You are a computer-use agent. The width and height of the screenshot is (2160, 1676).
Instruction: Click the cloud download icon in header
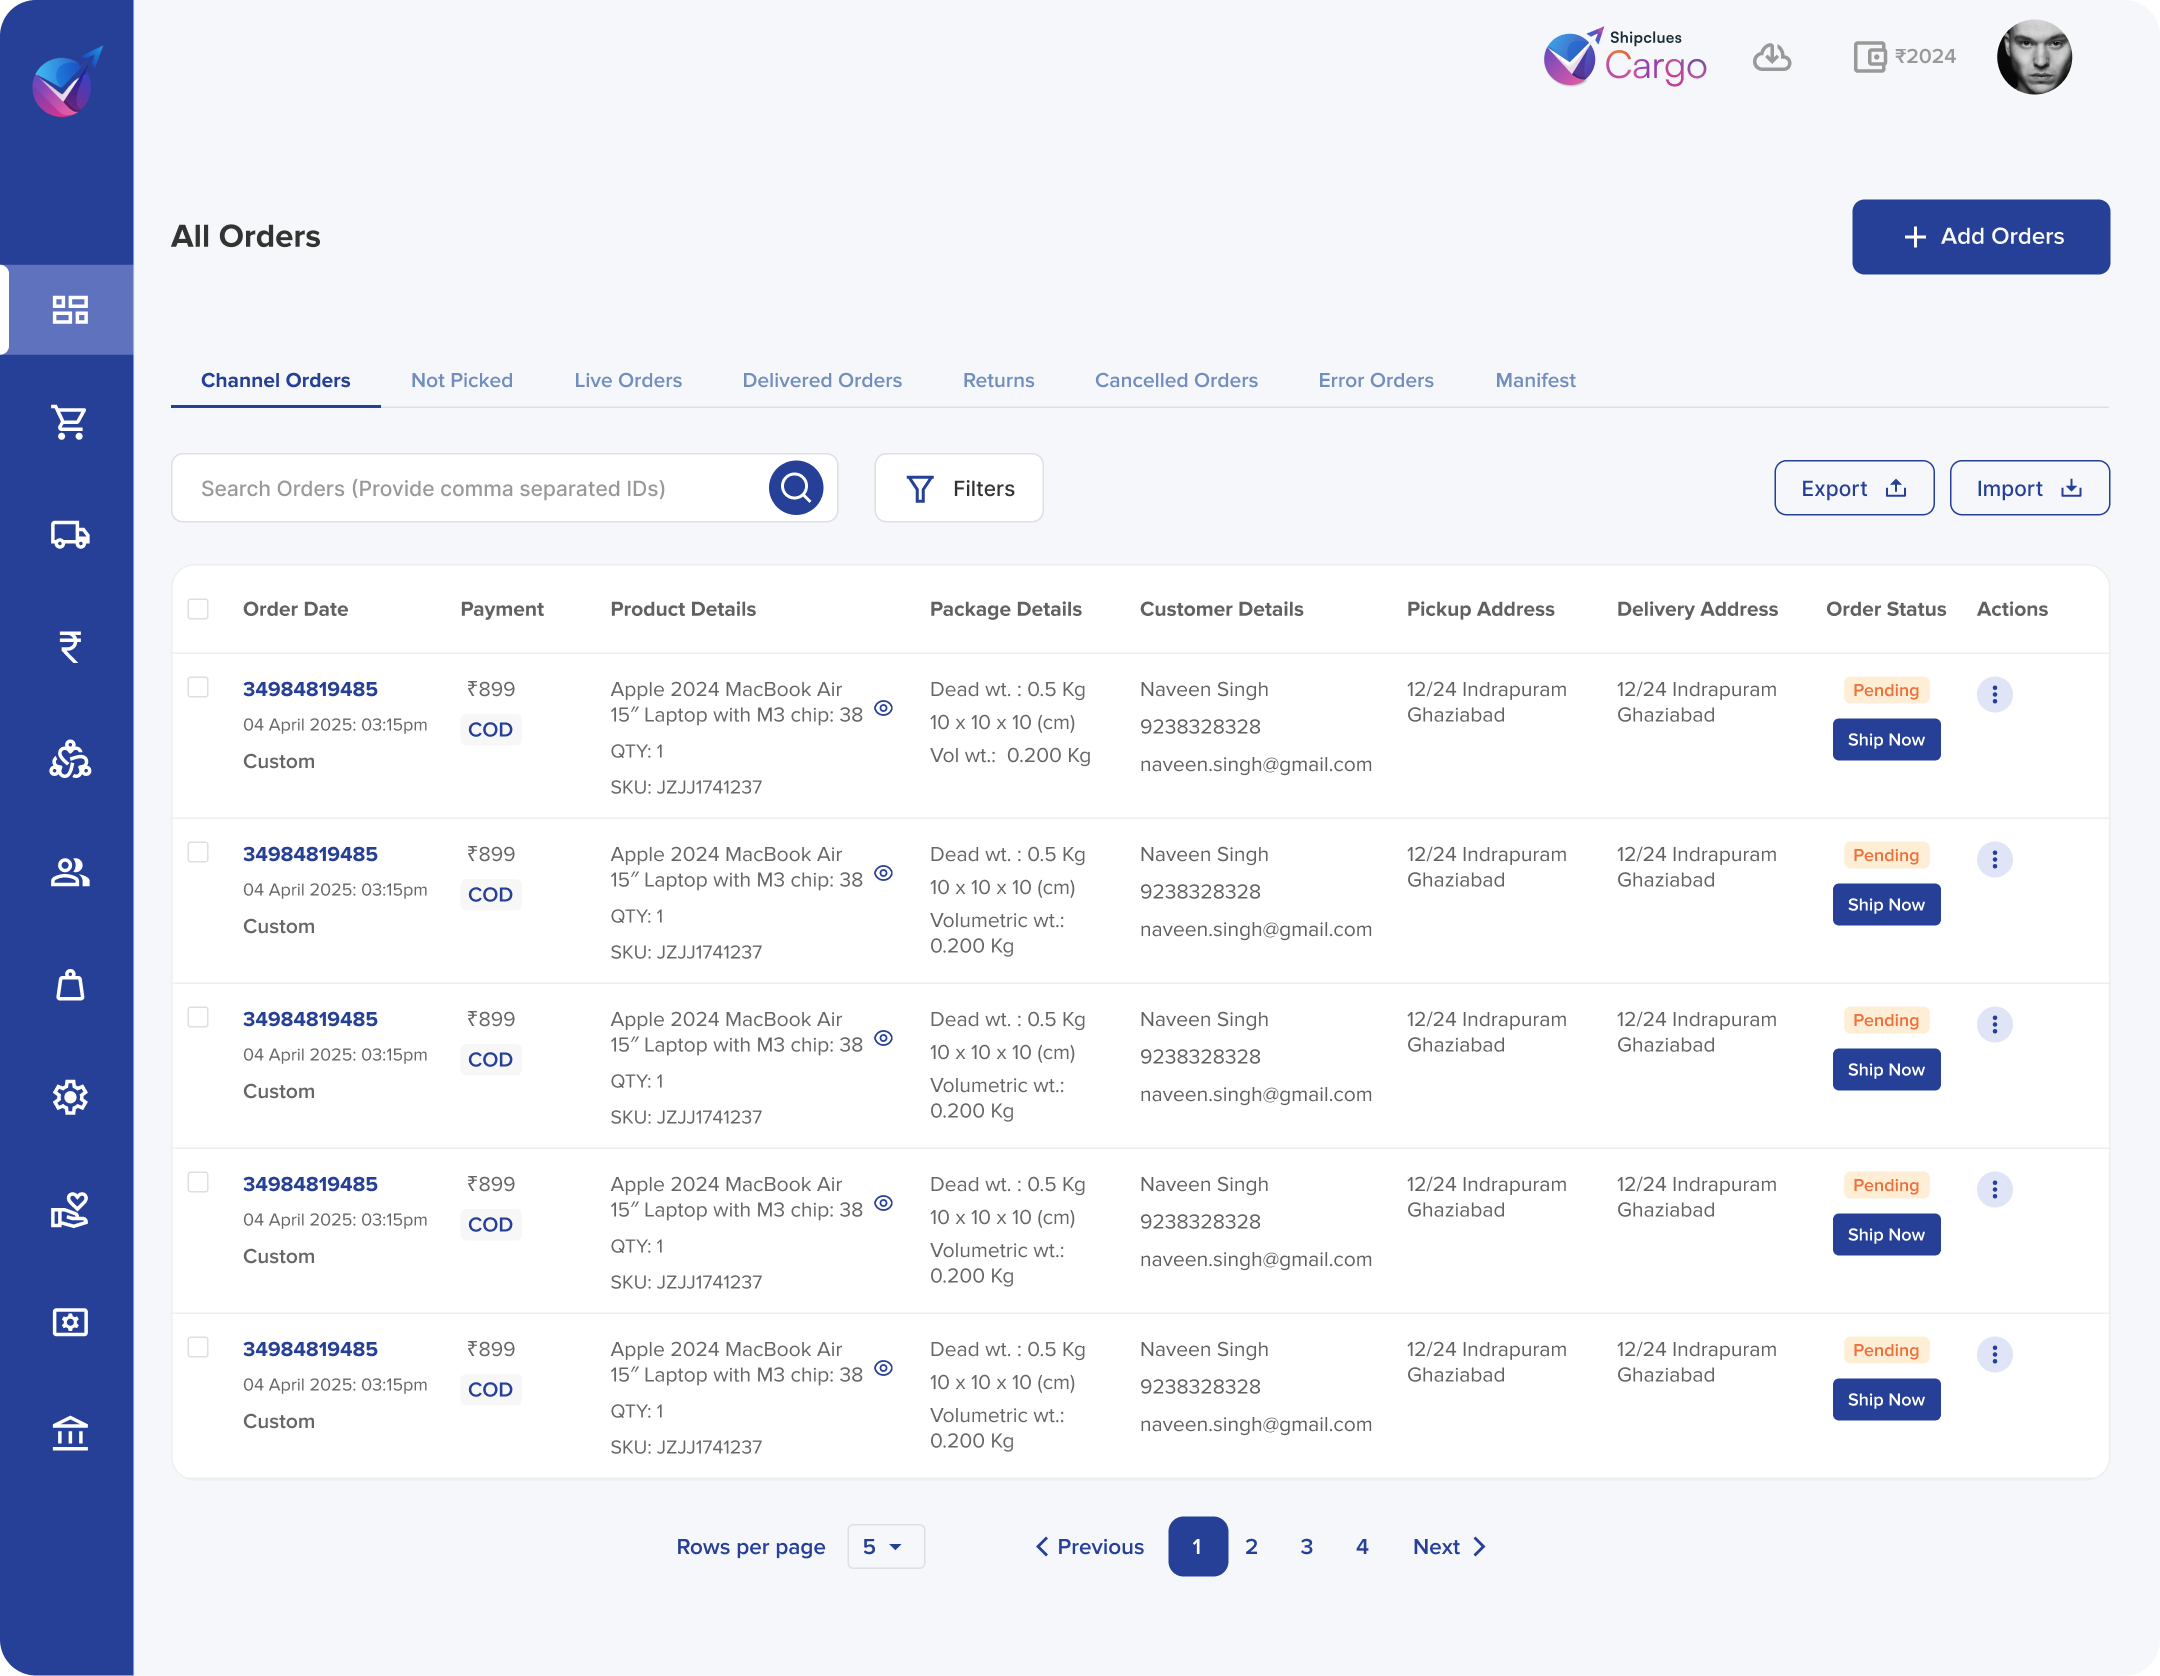click(x=1771, y=57)
